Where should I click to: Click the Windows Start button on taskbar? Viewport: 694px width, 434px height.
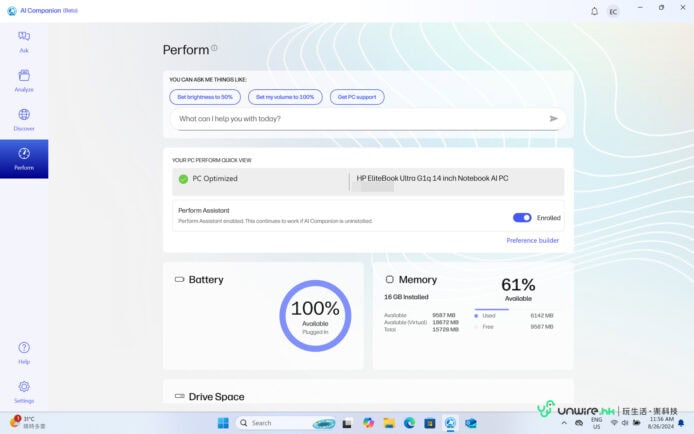click(223, 423)
